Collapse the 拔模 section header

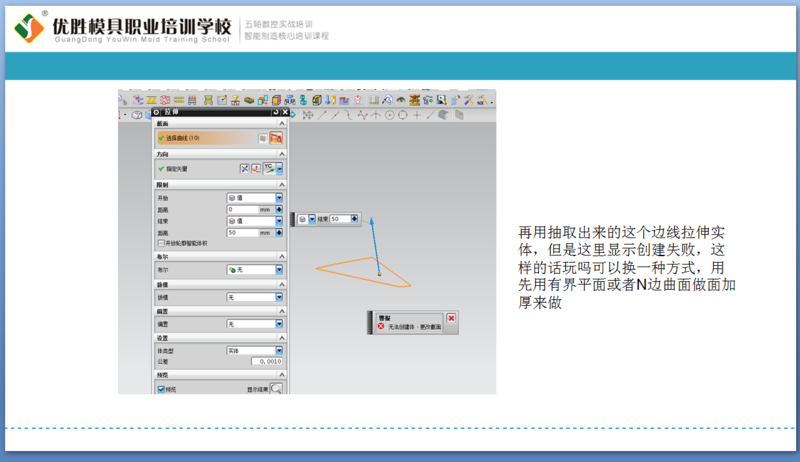pyautogui.click(x=282, y=284)
